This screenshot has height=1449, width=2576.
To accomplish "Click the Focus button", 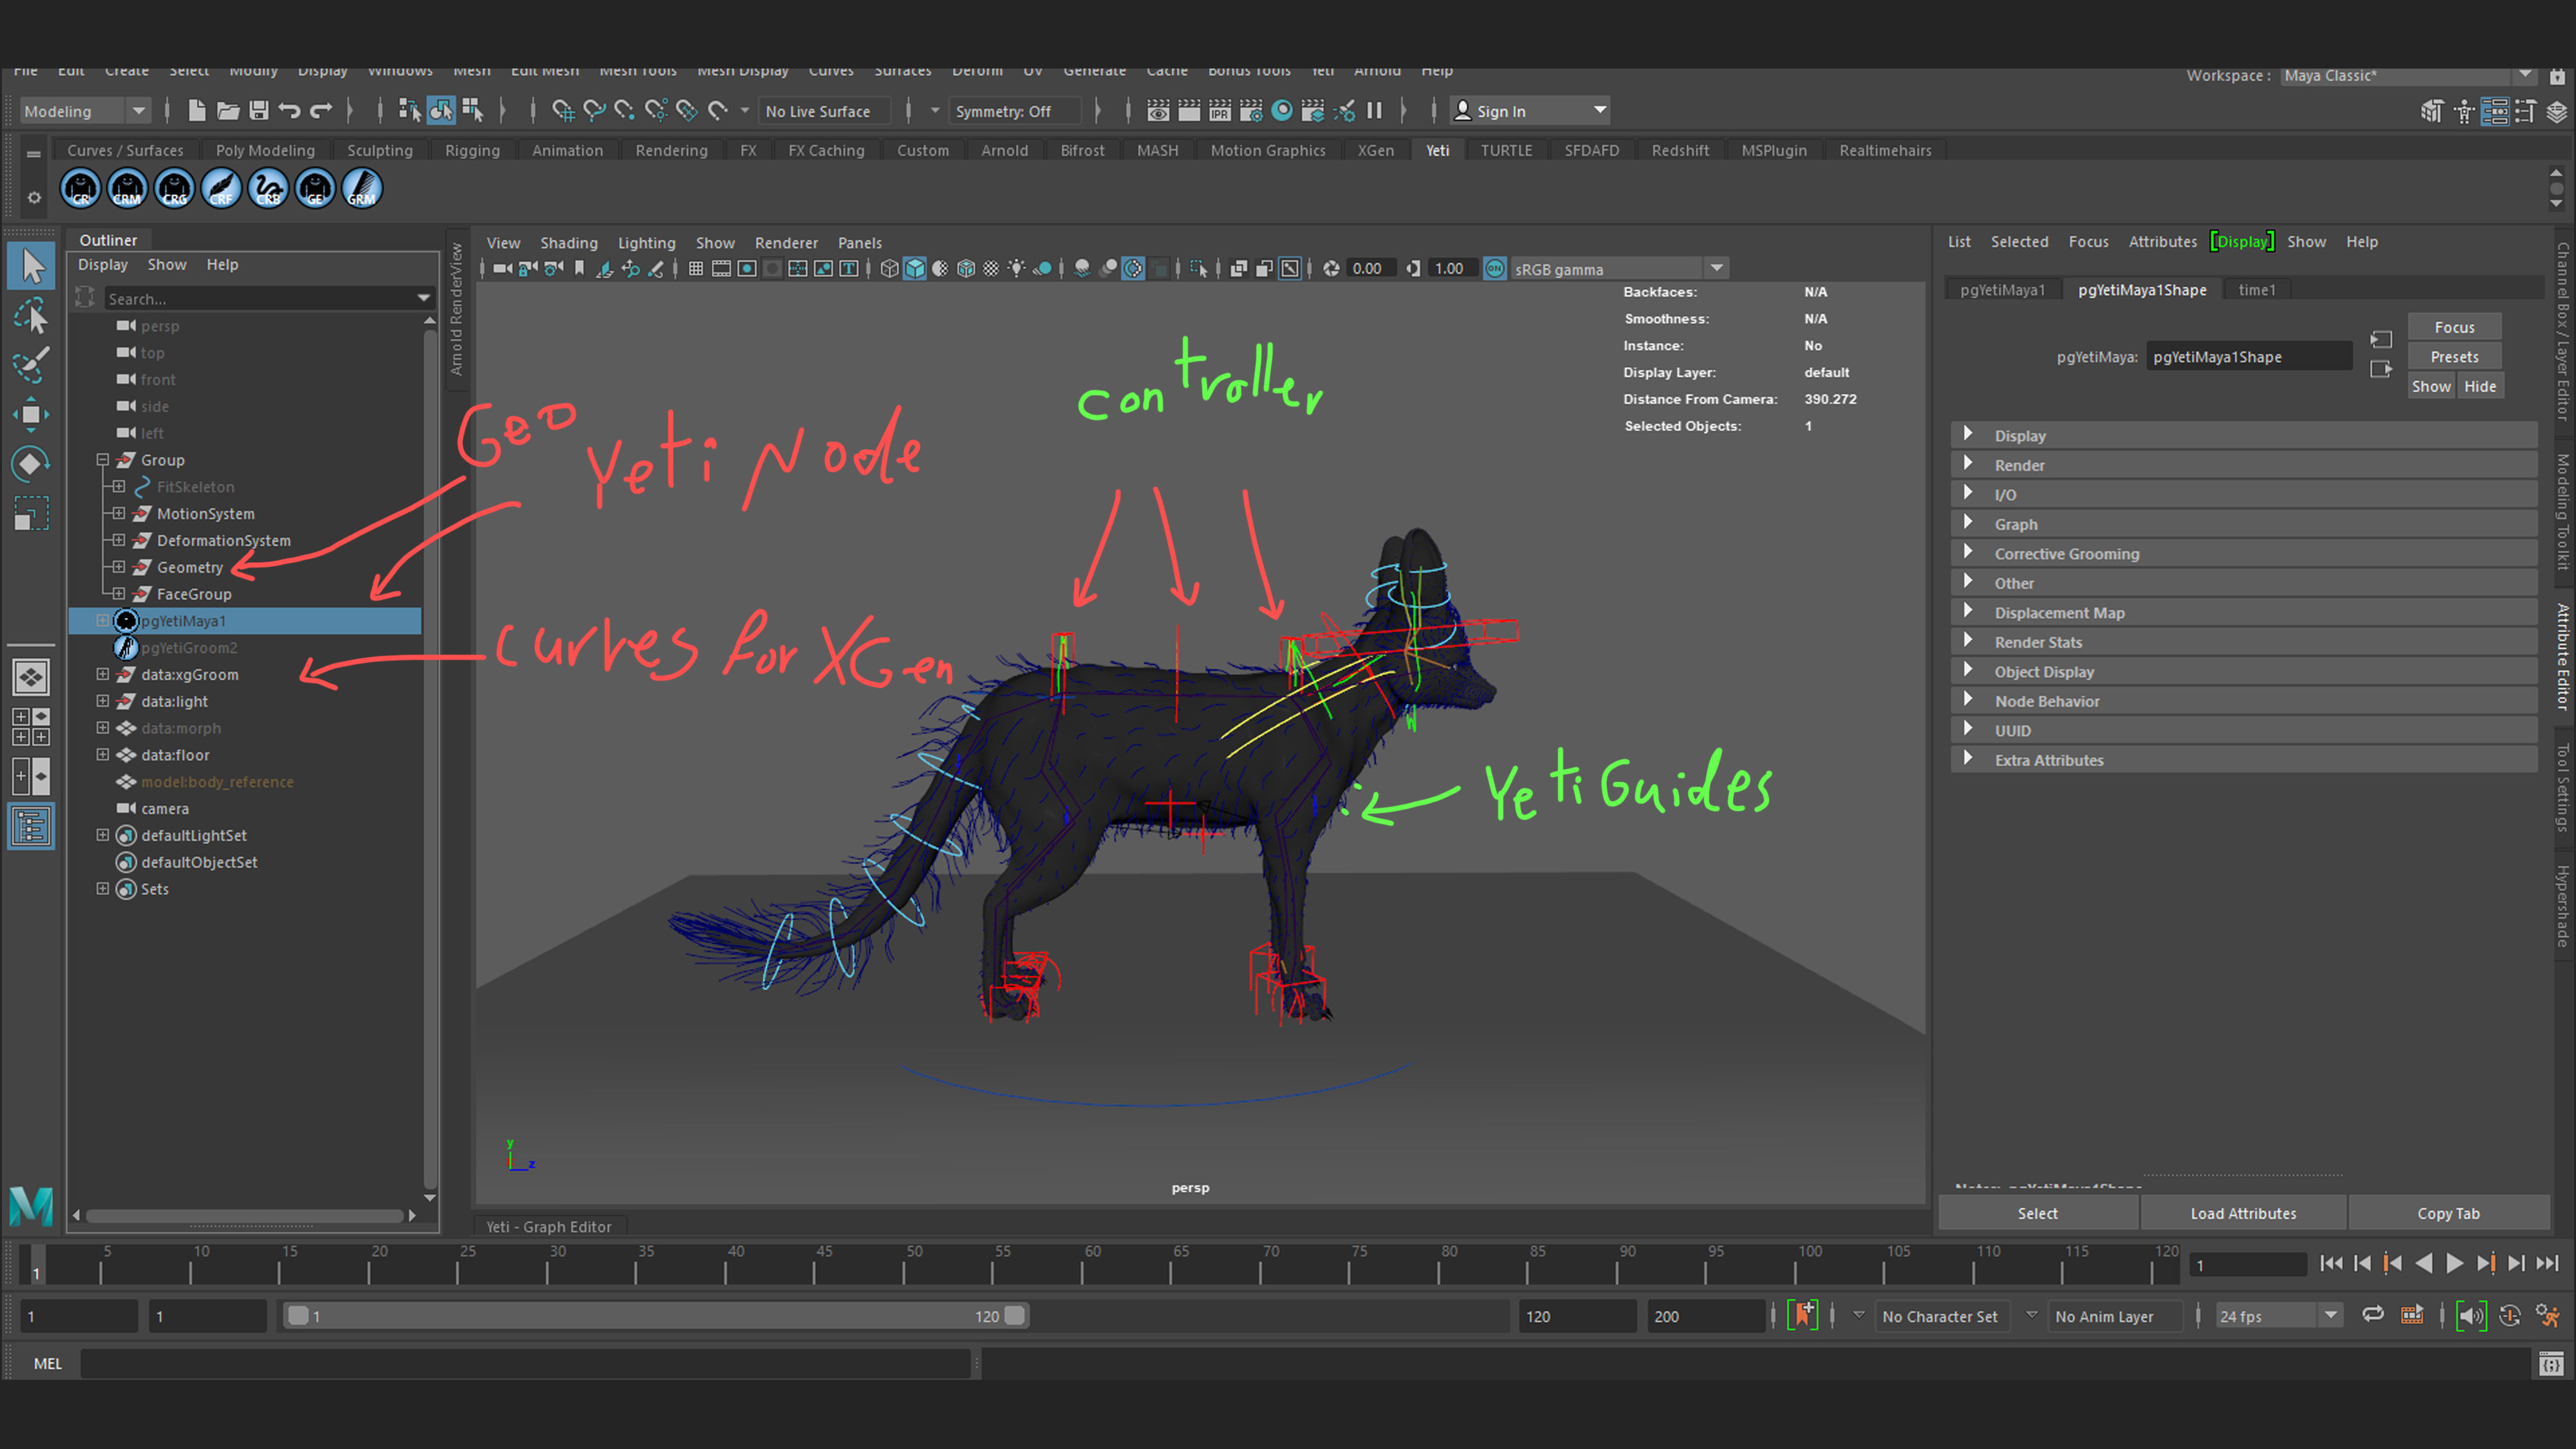I will tap(2454, 327).
